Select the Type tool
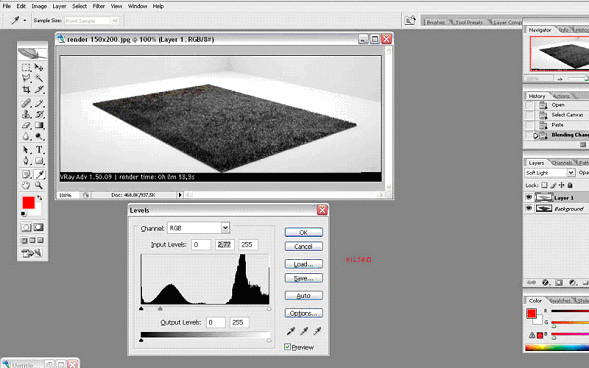This screenshot has width=589, height=368. click(x=39, y=150)
